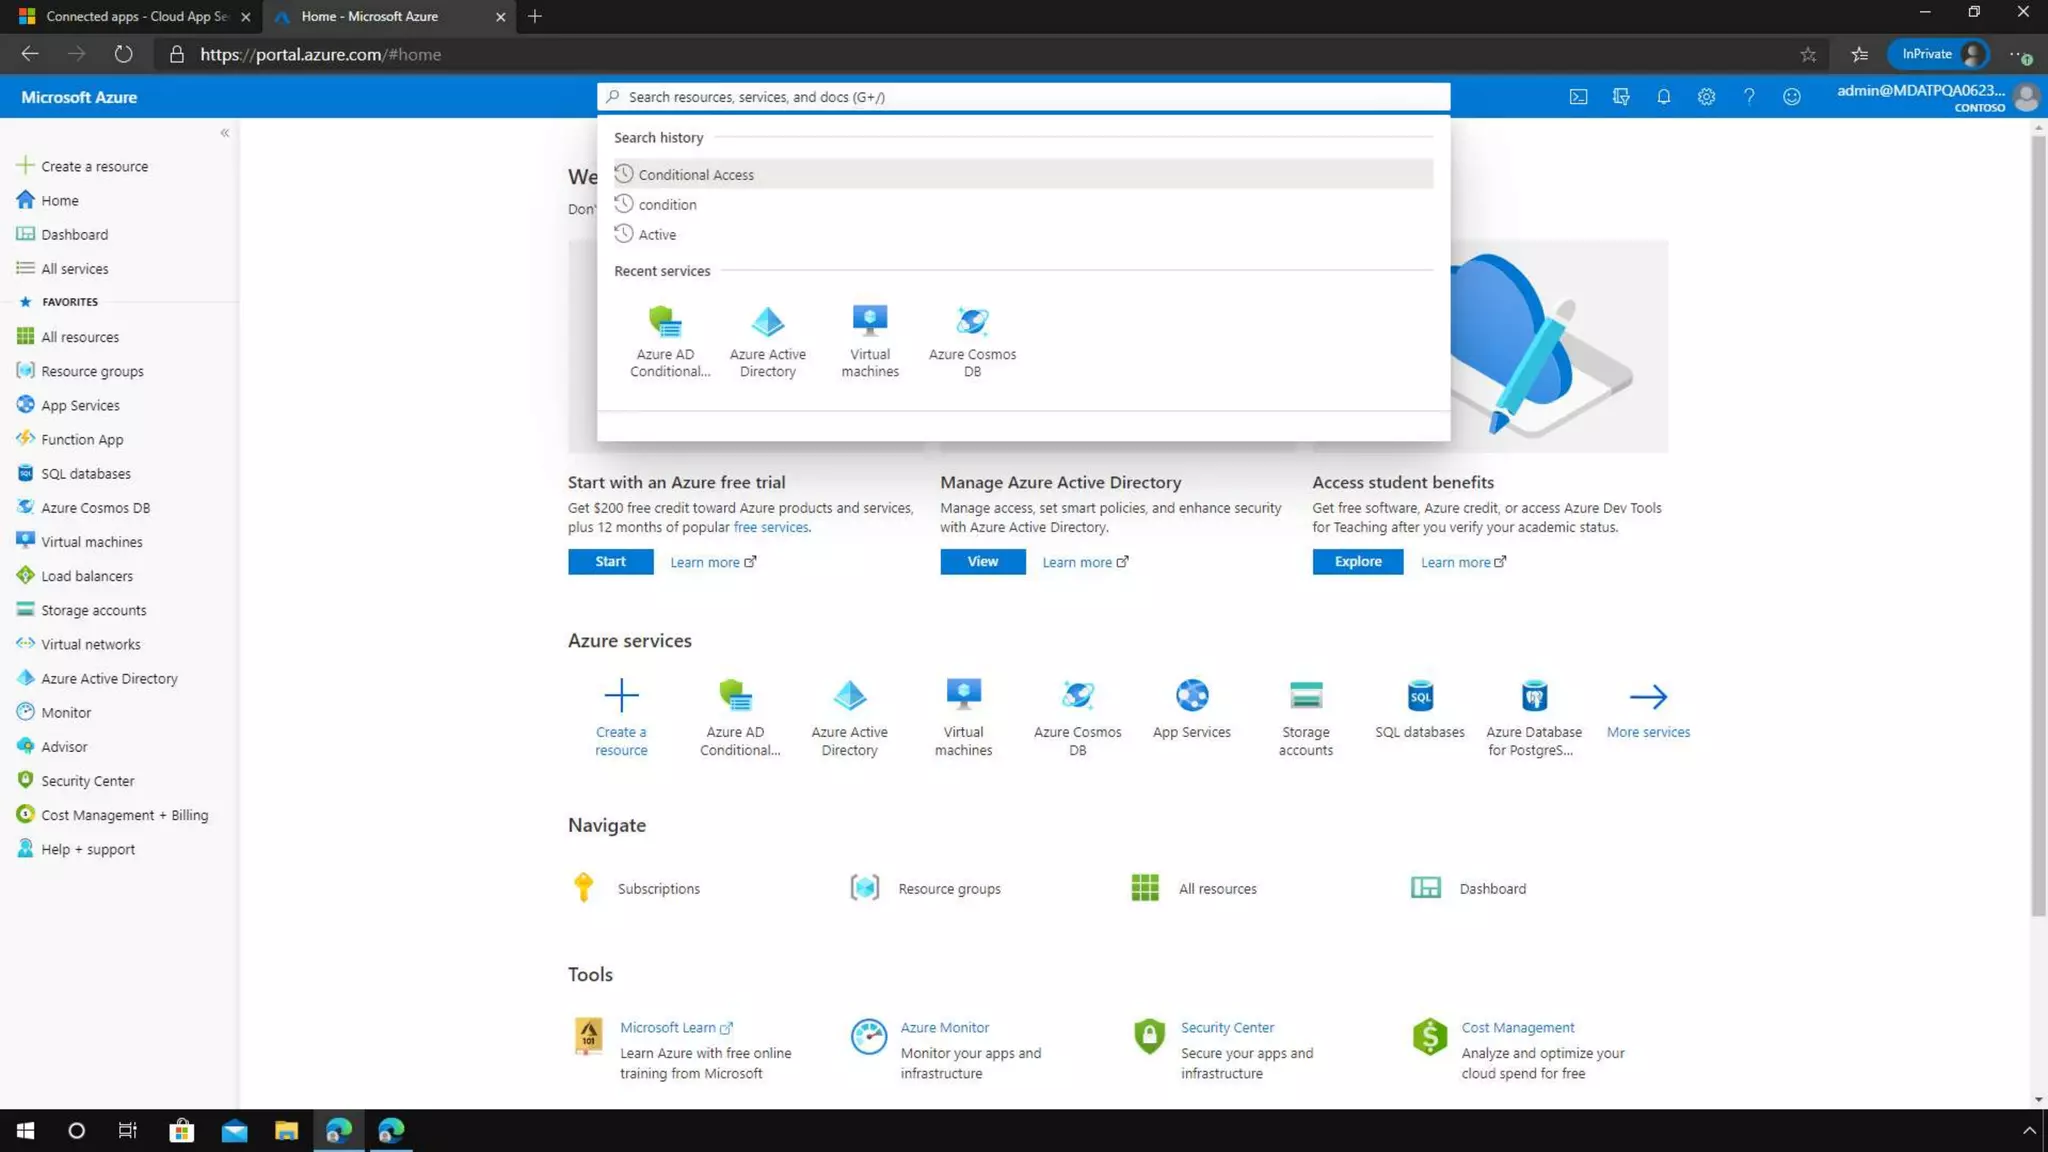Select Conditional Access from search history

696,174
